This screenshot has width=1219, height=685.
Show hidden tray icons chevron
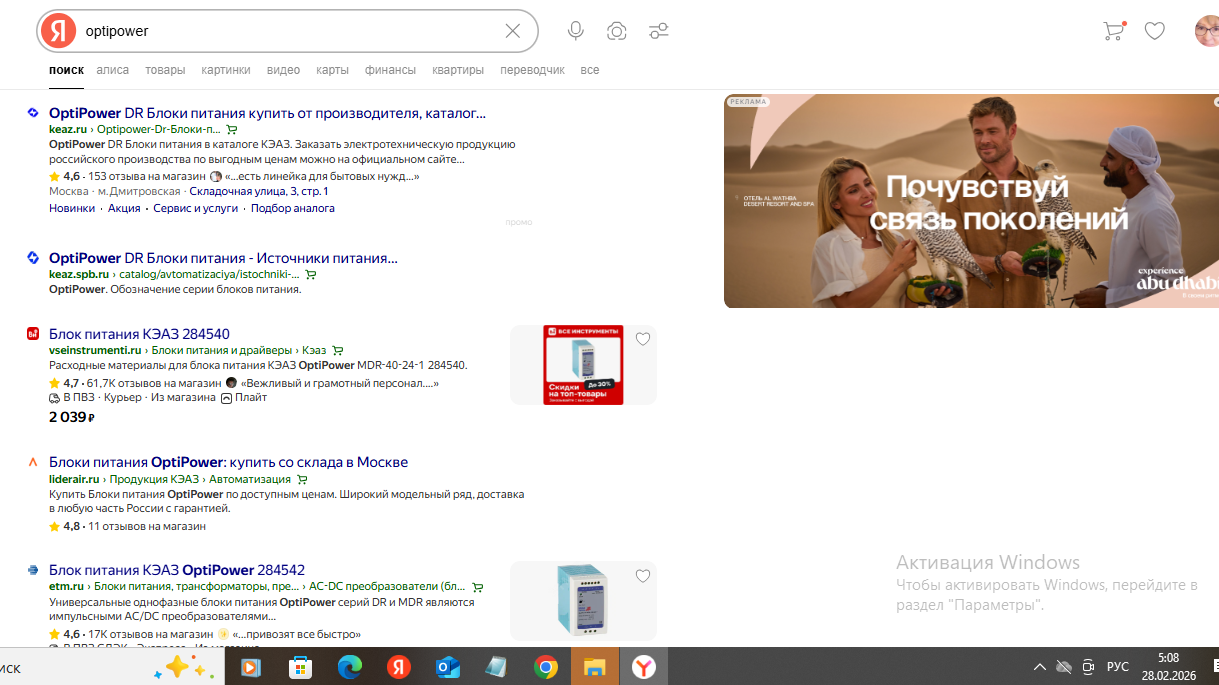pyautogui.click(x=1040, y=667)
